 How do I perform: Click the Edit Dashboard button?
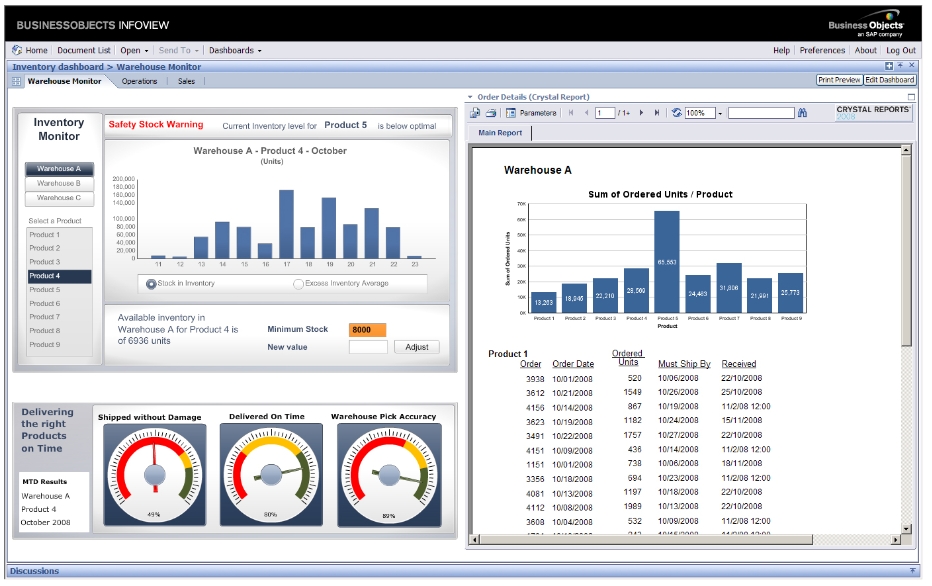[889, 80]
